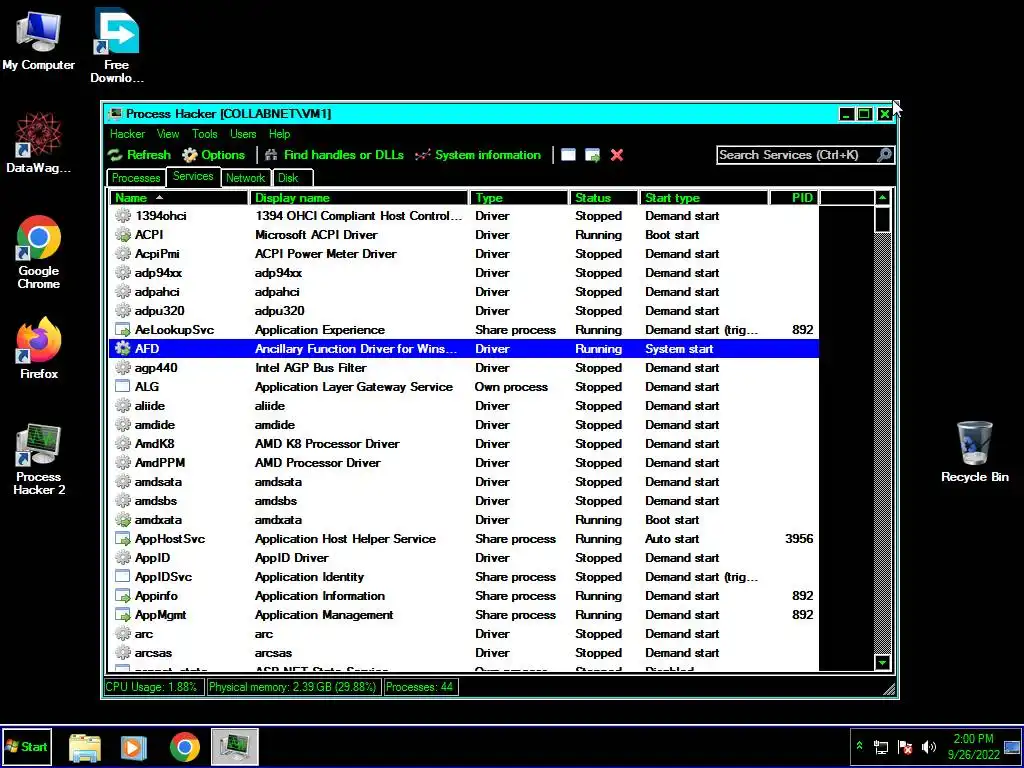This screenshot has height=768, width=1024.
Task: Click the 1394ohci service gear icon
Action: (123, 216)
